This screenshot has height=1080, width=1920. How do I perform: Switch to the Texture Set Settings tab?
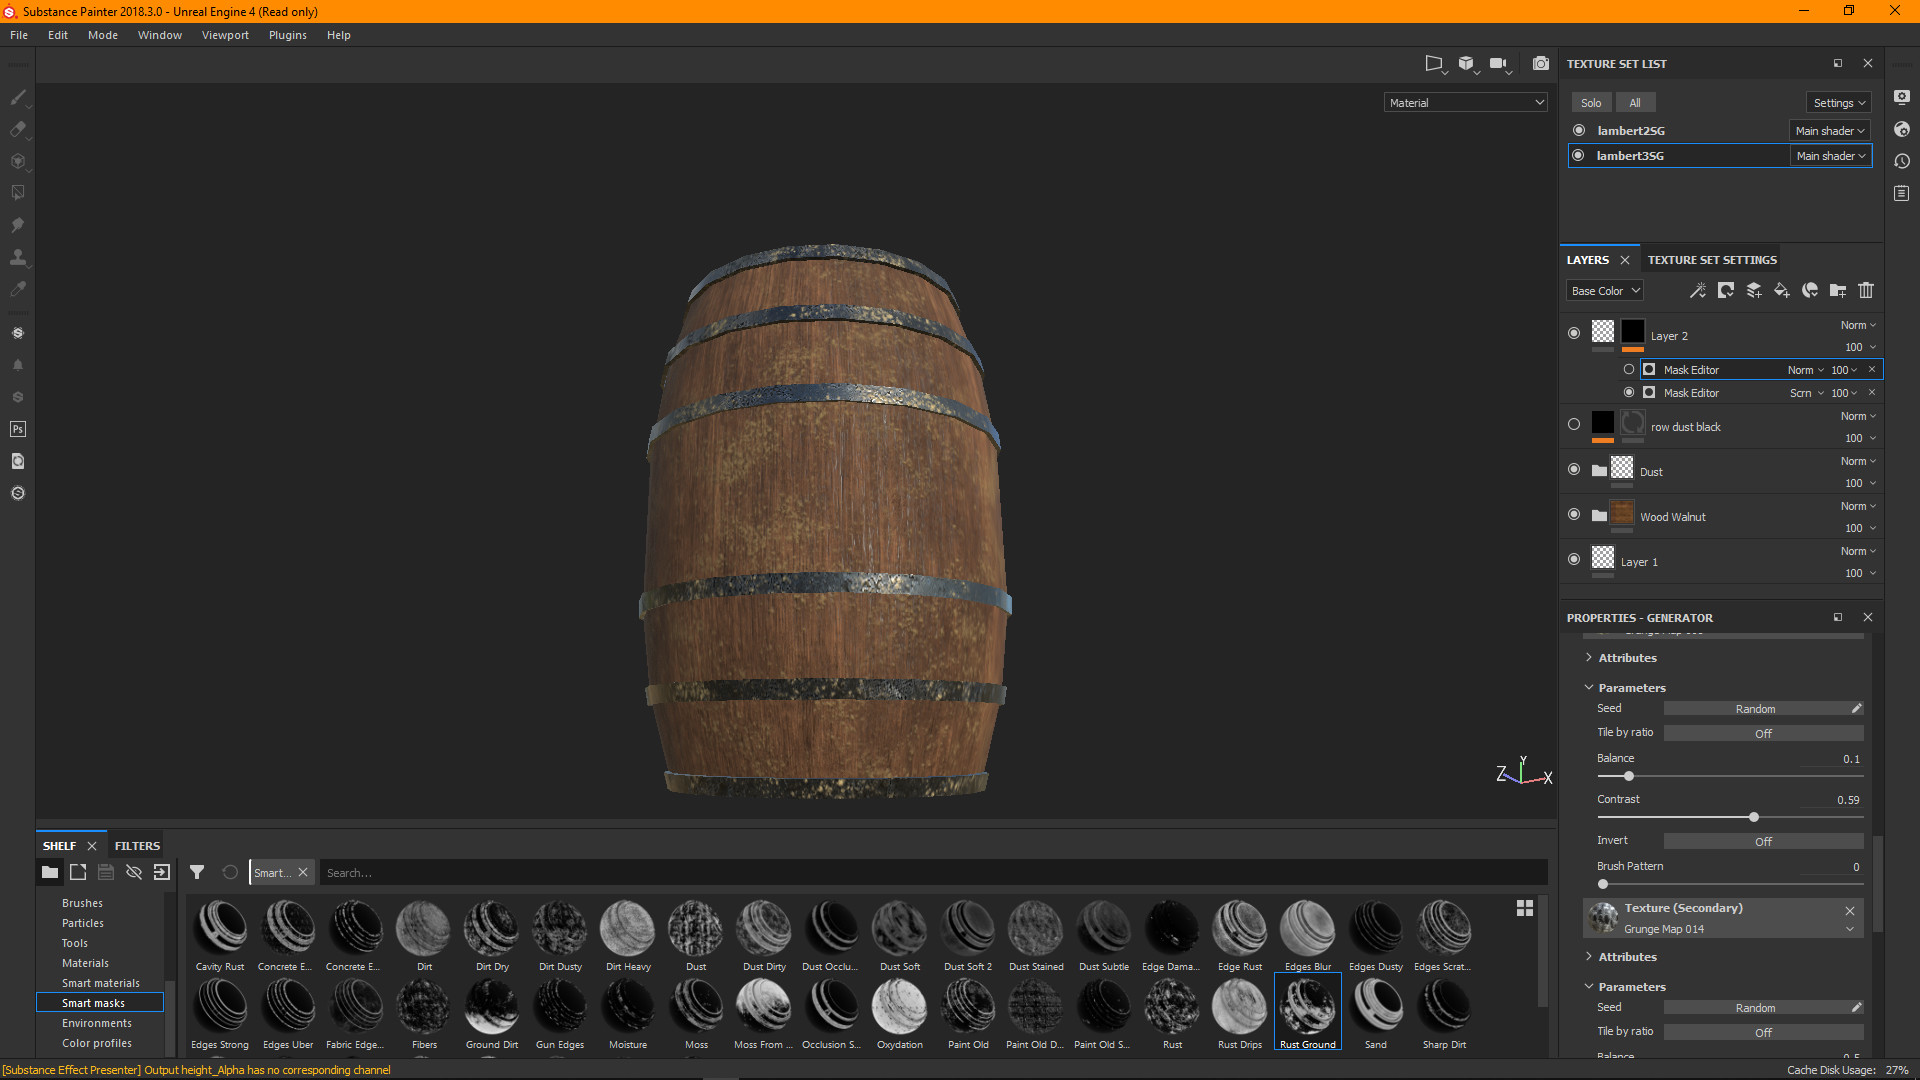pos(1711,259)
